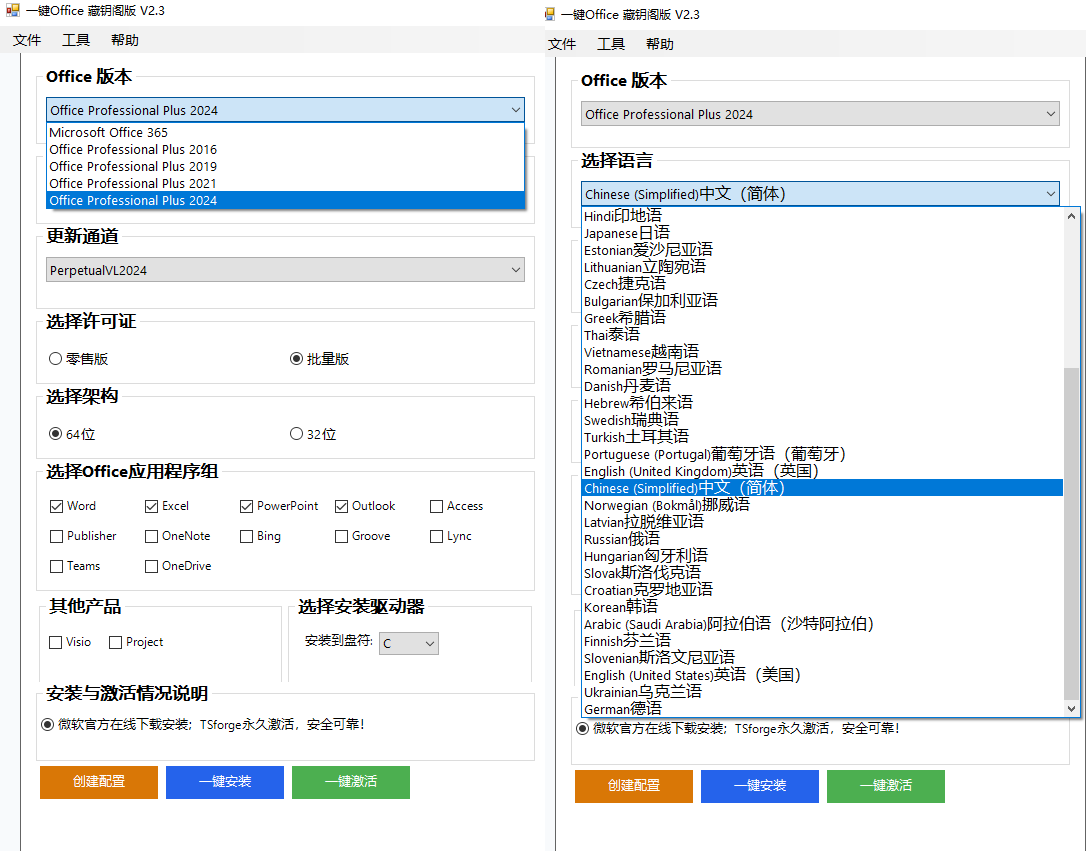Open the install drive letter dropdown
1086x851 pixels.
[x=408, y=643]
